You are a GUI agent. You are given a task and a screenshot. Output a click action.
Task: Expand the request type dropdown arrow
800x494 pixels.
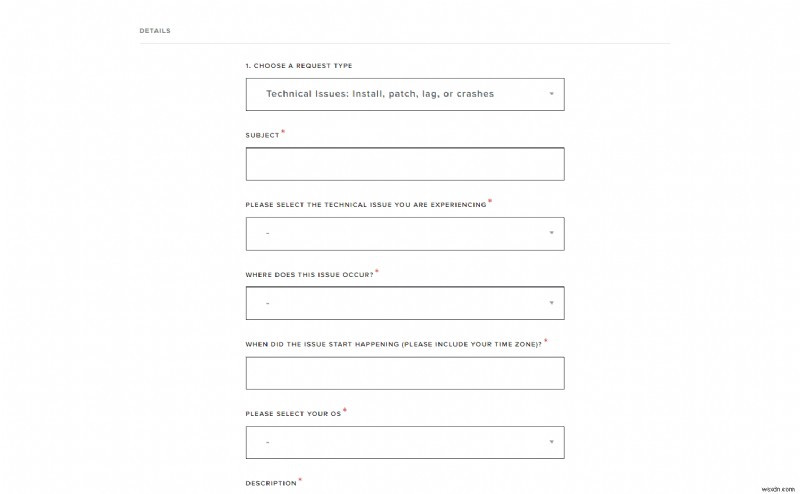coord(551,94)
